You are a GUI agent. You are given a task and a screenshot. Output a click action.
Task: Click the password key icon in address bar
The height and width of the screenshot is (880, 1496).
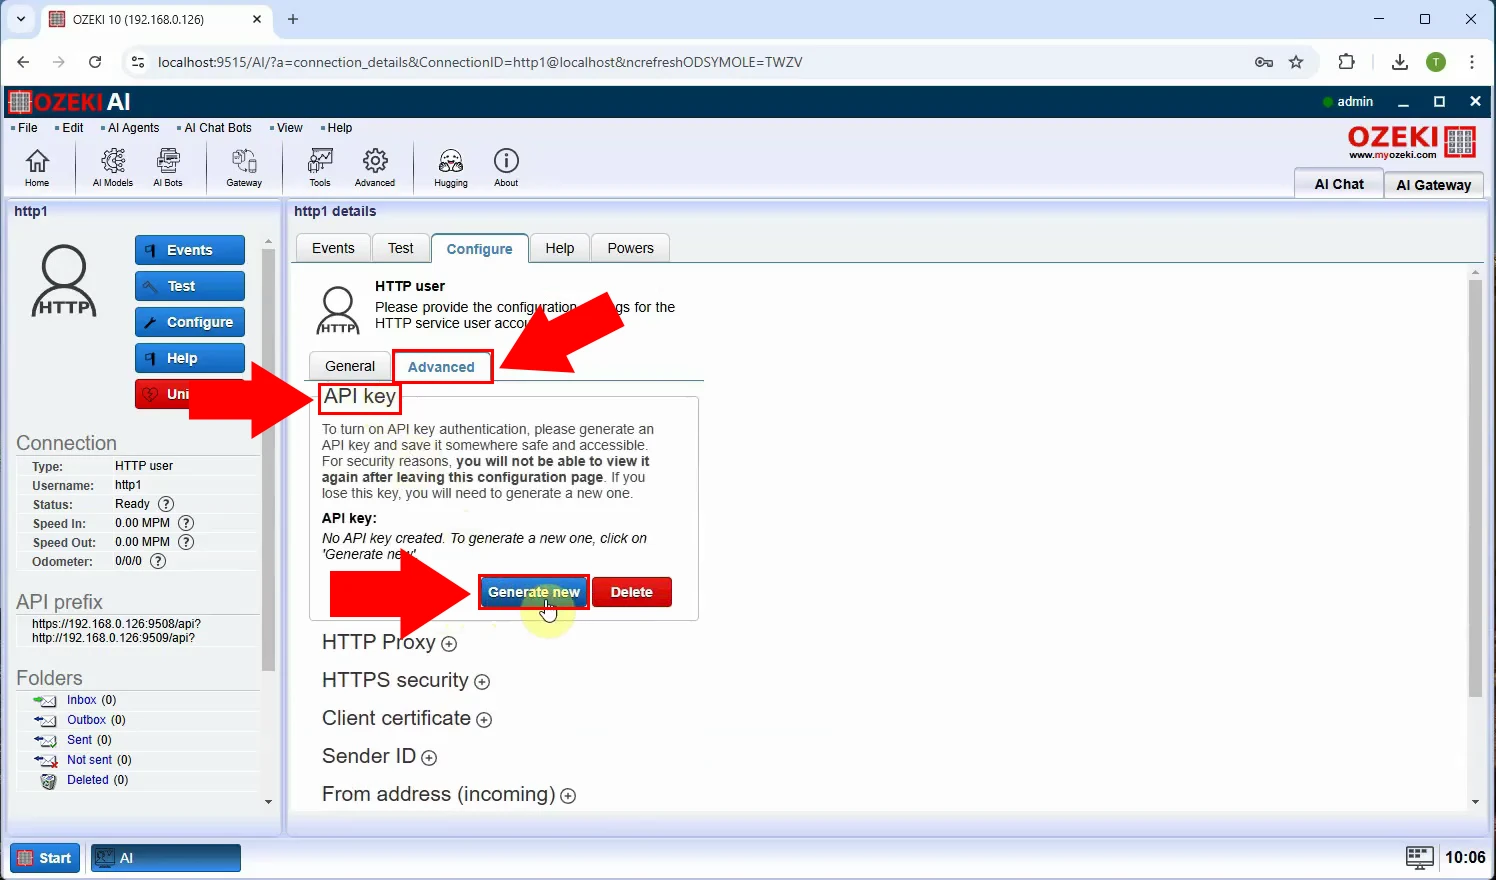click(x=1264, y=62)
